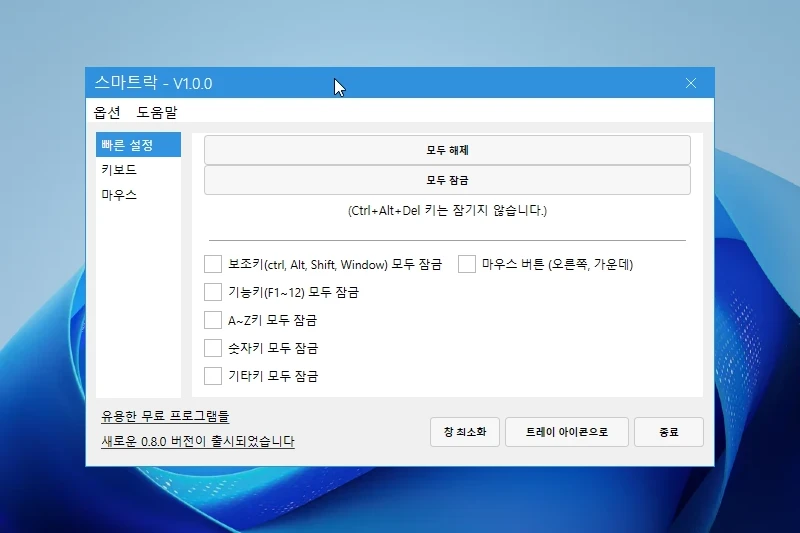This screenshot has height=533, width=800.
Task: Enable A~Z키 모두 잠금 checkbox
Action: (x=213, y=320)
